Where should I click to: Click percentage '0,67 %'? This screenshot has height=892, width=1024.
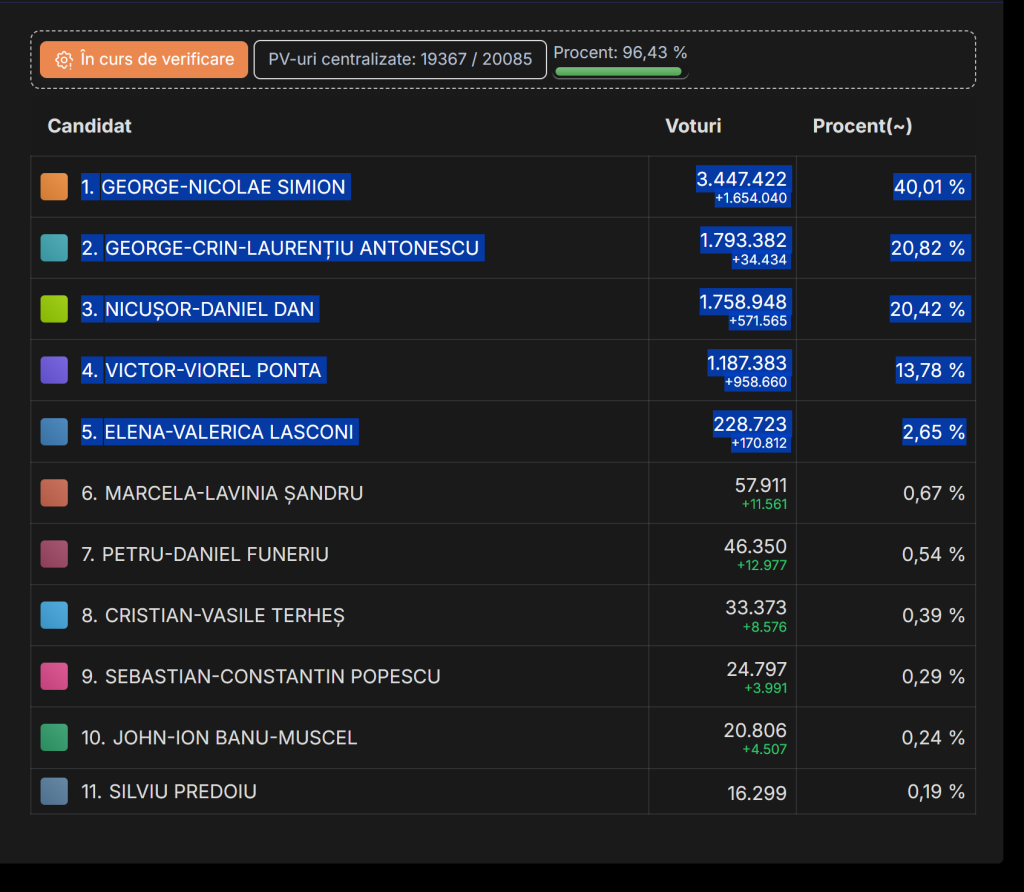pyautogui.click(x=934, y=493)
